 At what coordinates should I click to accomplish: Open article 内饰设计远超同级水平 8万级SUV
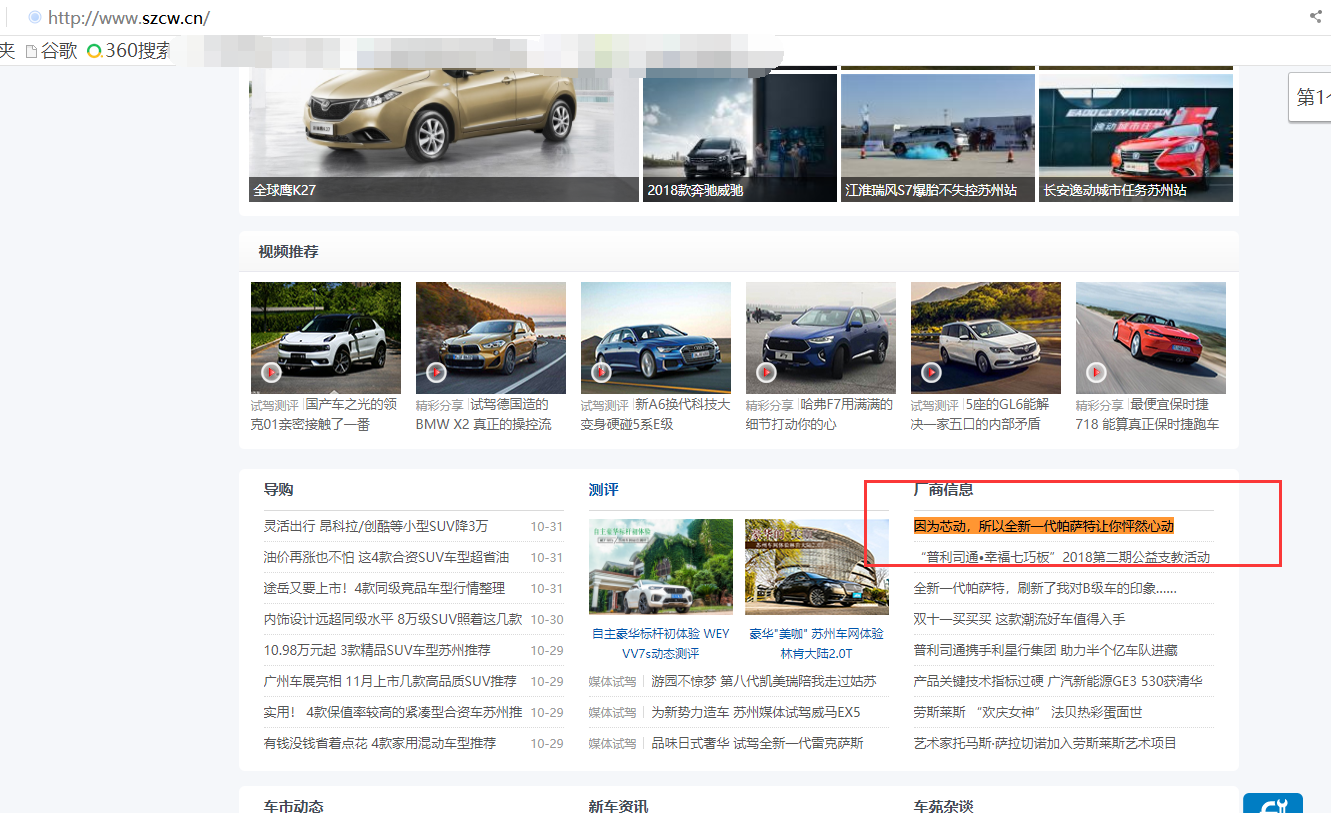pyautogui.click(x=393, y=619)
